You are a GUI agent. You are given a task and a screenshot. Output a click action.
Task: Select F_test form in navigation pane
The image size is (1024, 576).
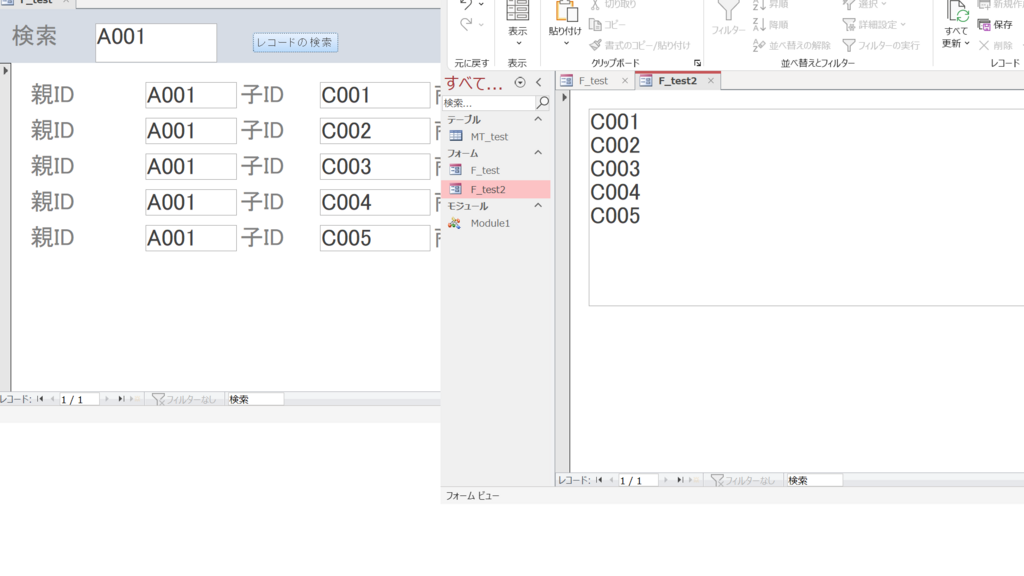point(484,171)
